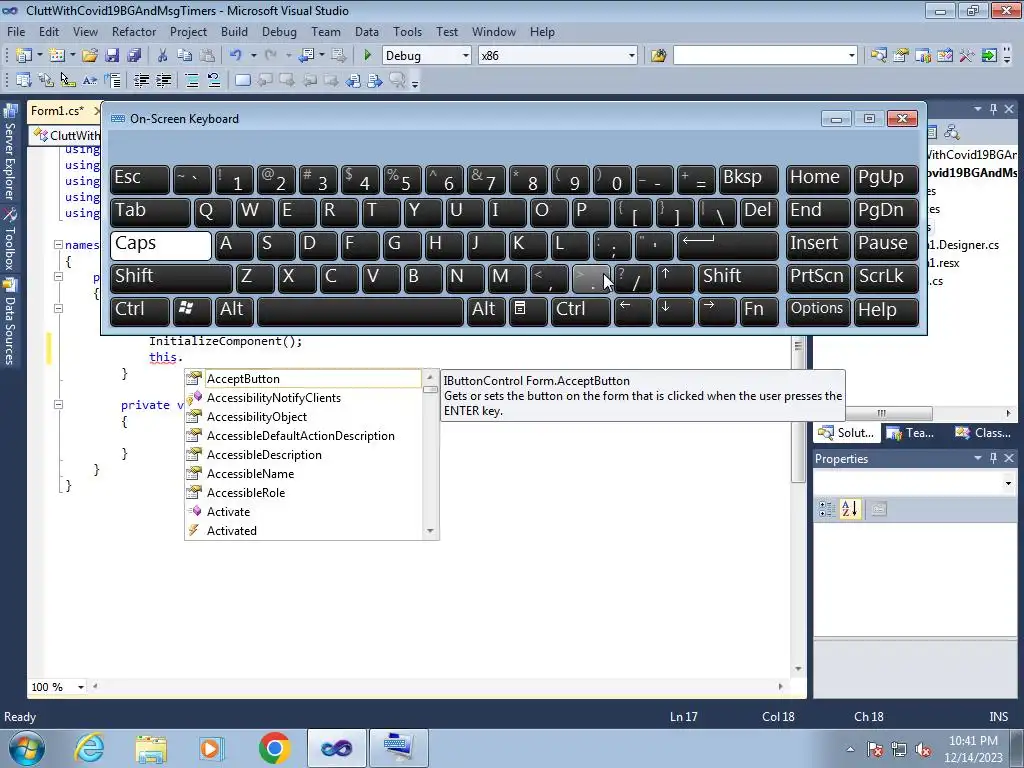Toggle the Fn key on On-Screen Keyboard
The image size is (1024, 768).
[x=760, y=312]
